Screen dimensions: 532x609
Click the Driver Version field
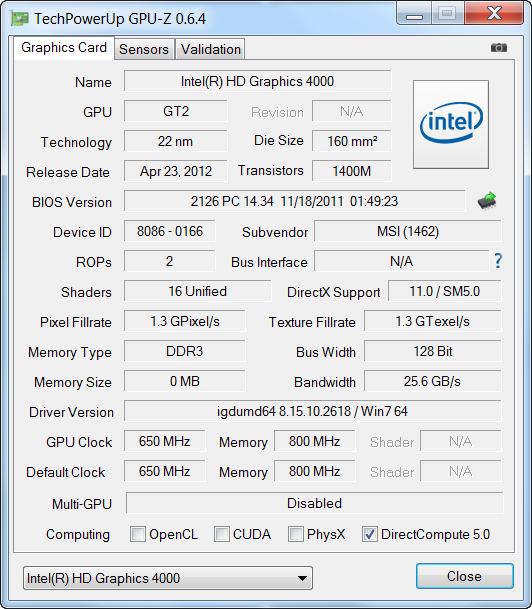(x=313, y=411)
